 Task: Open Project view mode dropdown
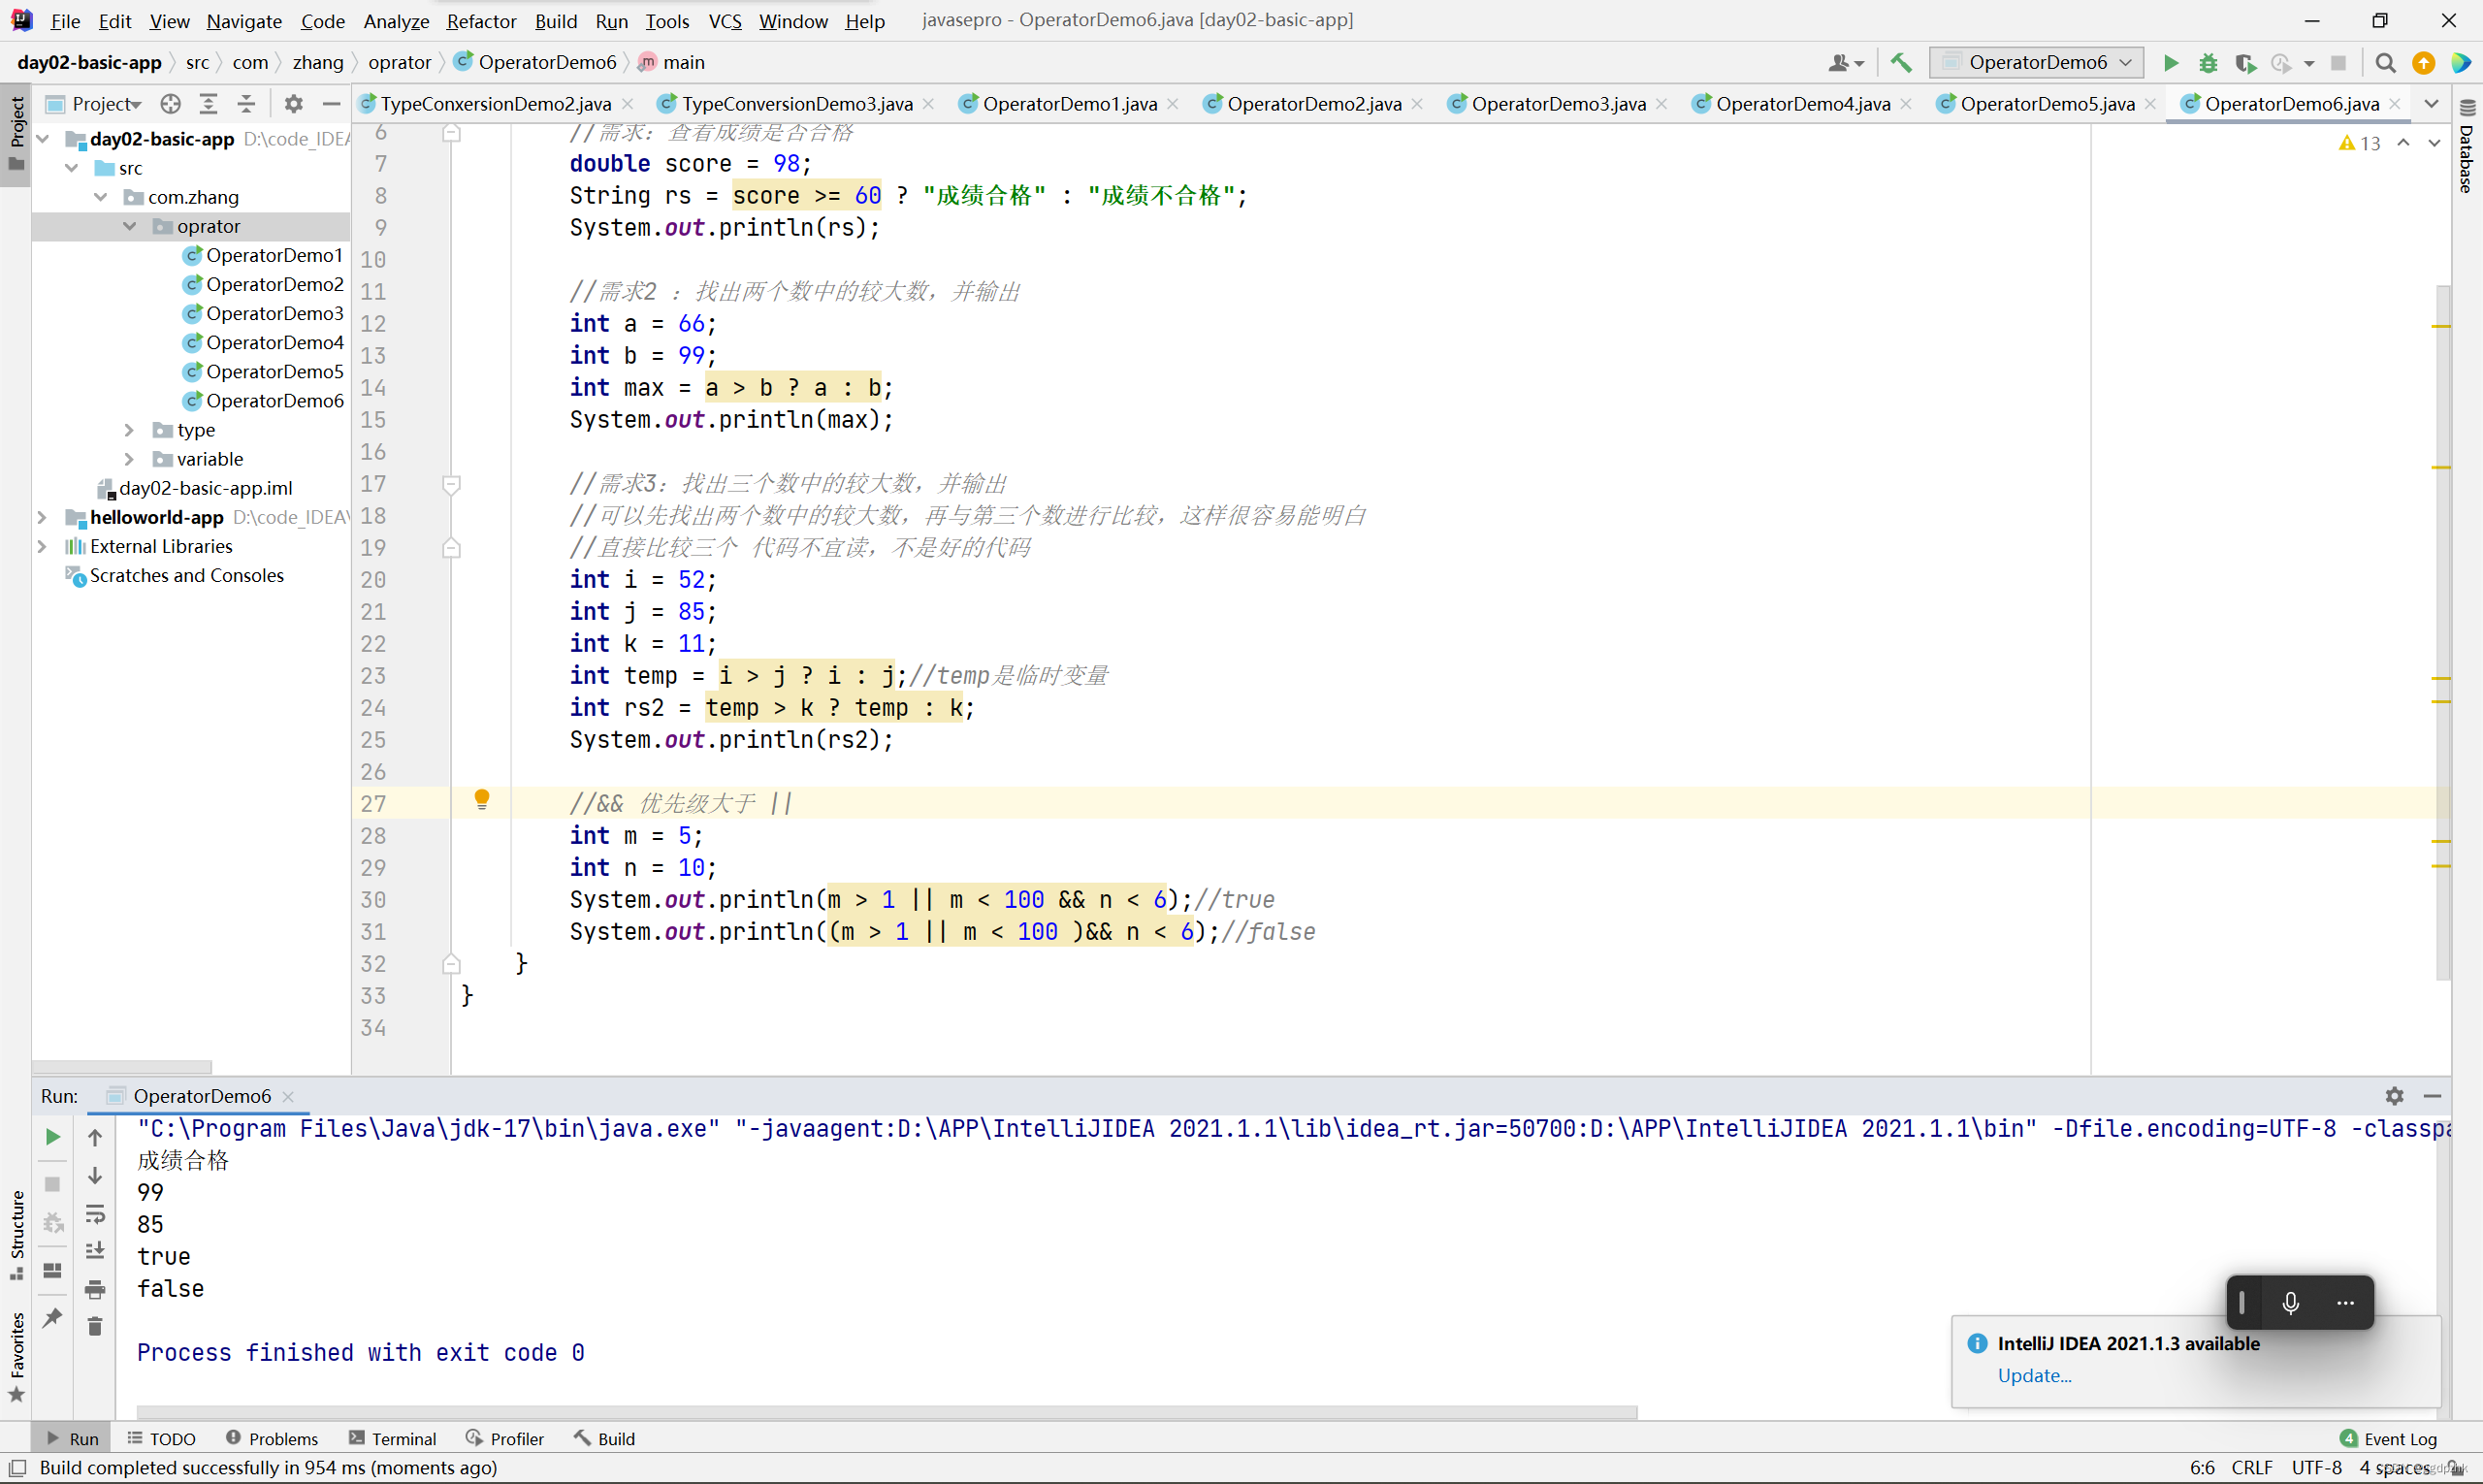pyautogui.click(x=106, y=103)
